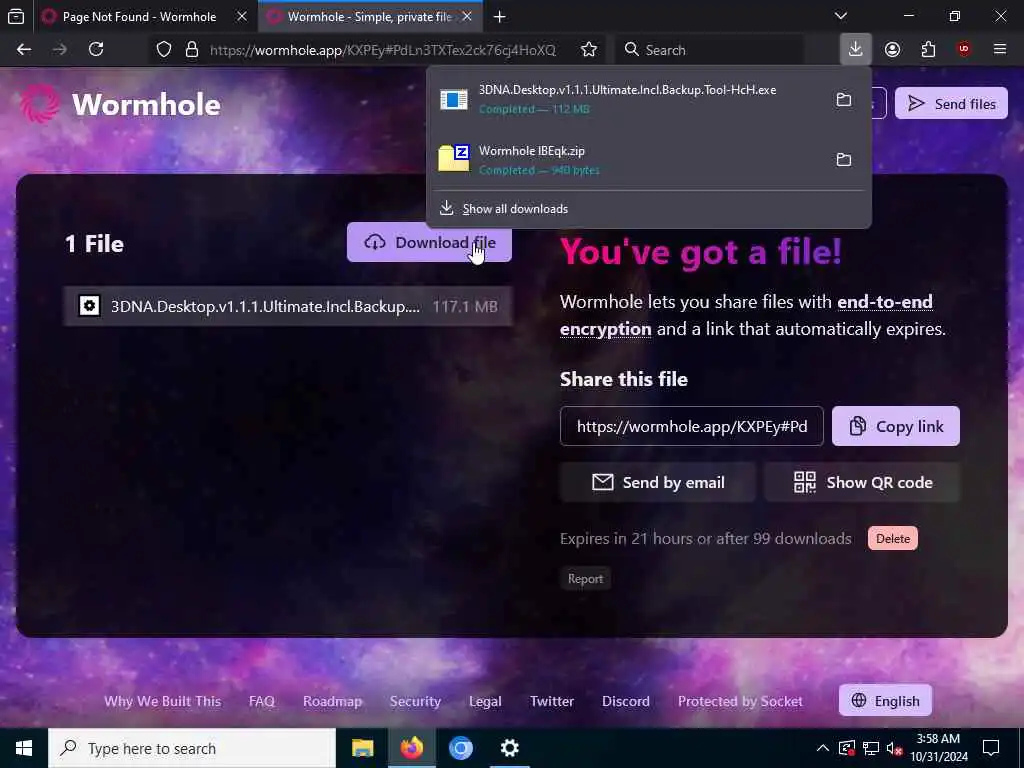Click the Download file button
Screen dimensions: 1024x768
(x=429, y=242)
